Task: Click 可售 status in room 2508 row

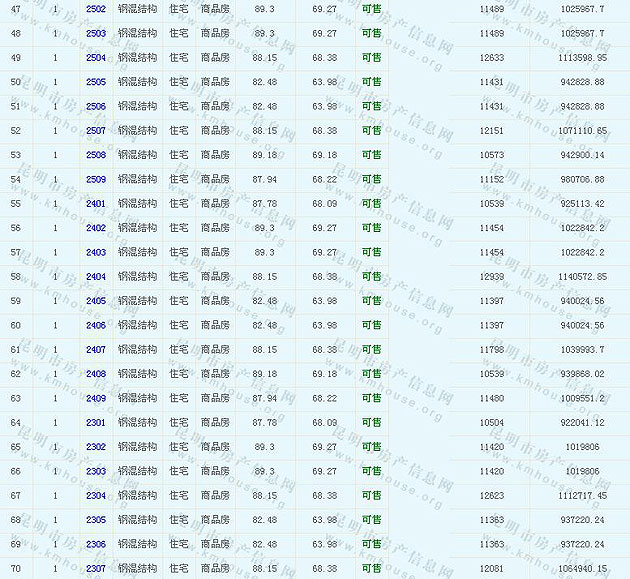Action: (371, 155)
